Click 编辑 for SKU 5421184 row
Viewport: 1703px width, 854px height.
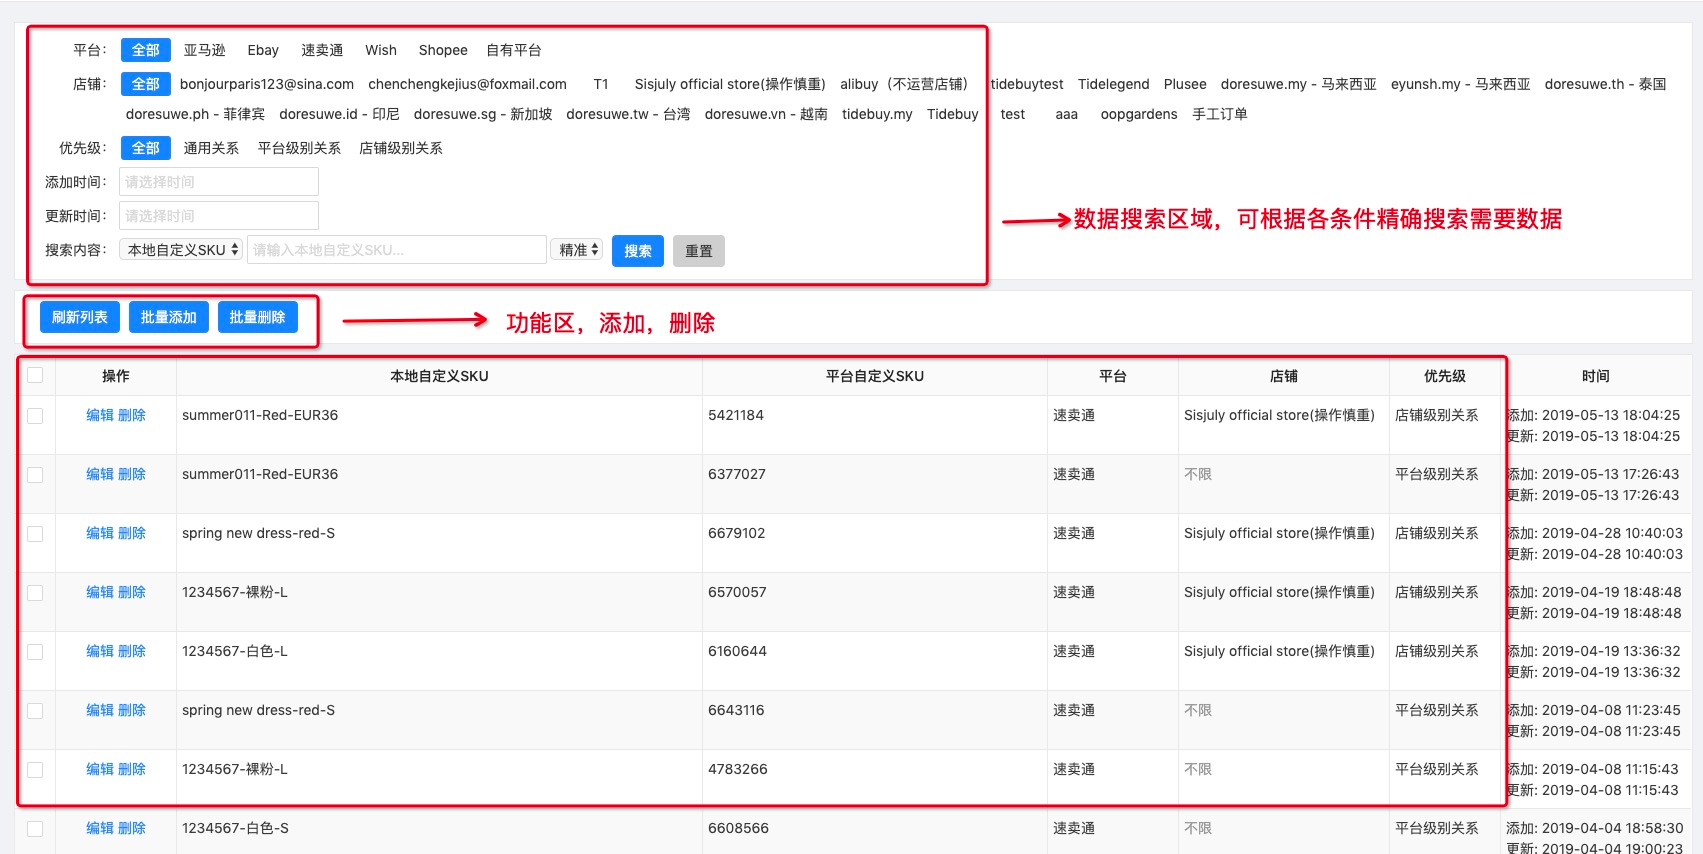click(x=100, y=415)
